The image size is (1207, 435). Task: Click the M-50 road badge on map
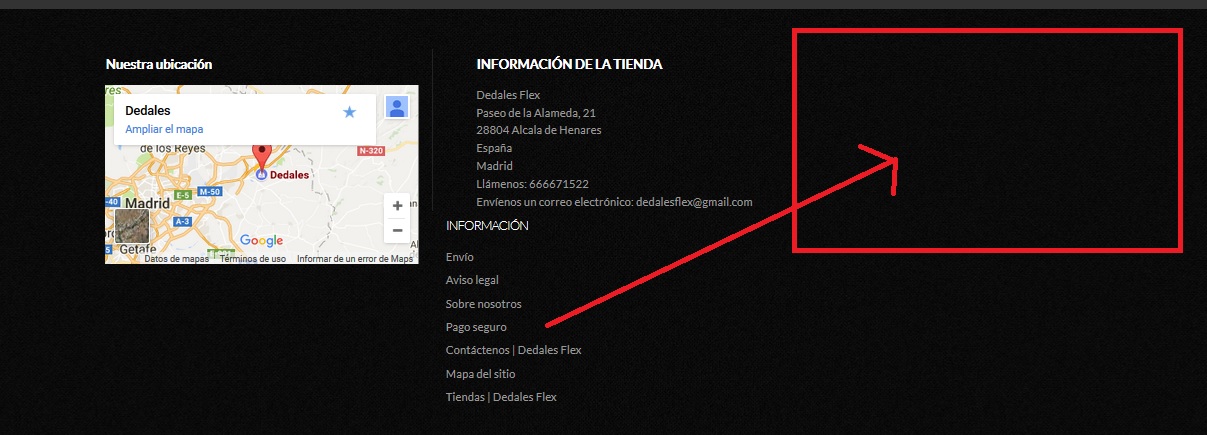coord(209,191)
